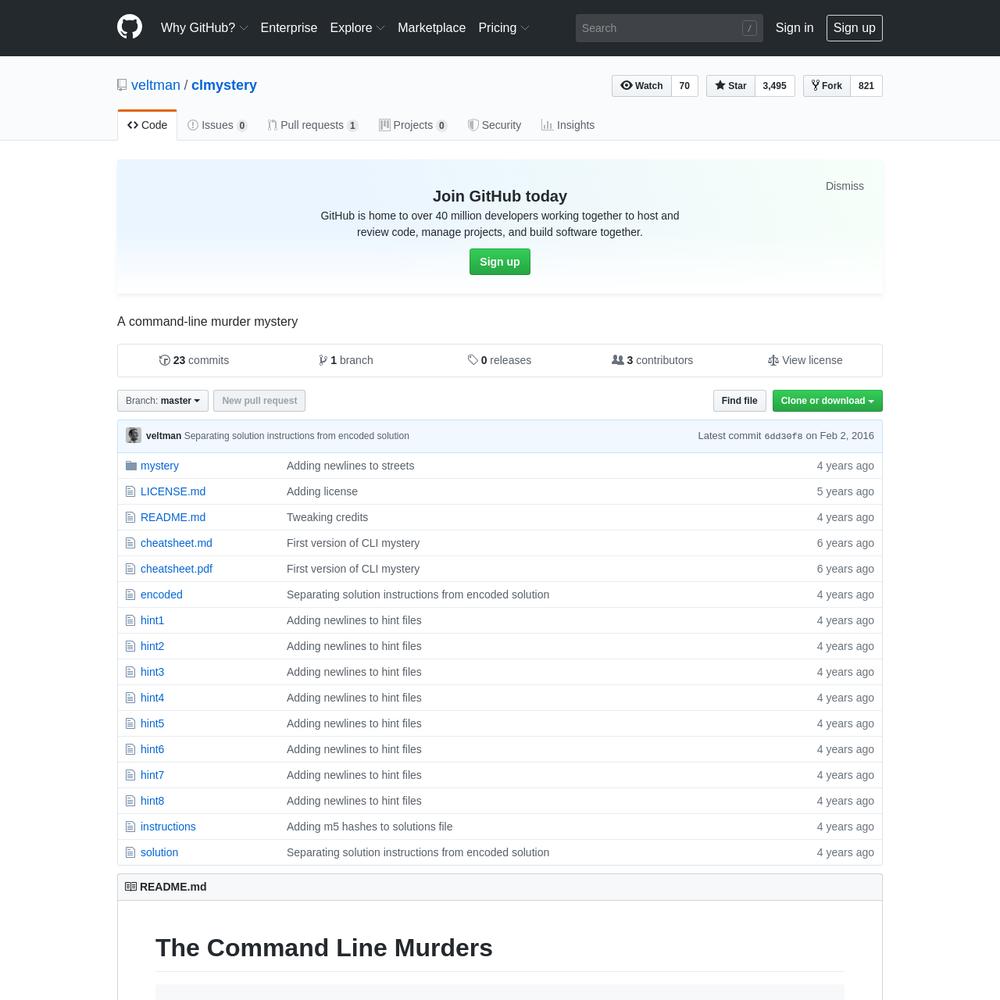Viewport: 1000px width, 1000px height.
Task: Click the file icon next to hint4
Action: pos(131,698)
